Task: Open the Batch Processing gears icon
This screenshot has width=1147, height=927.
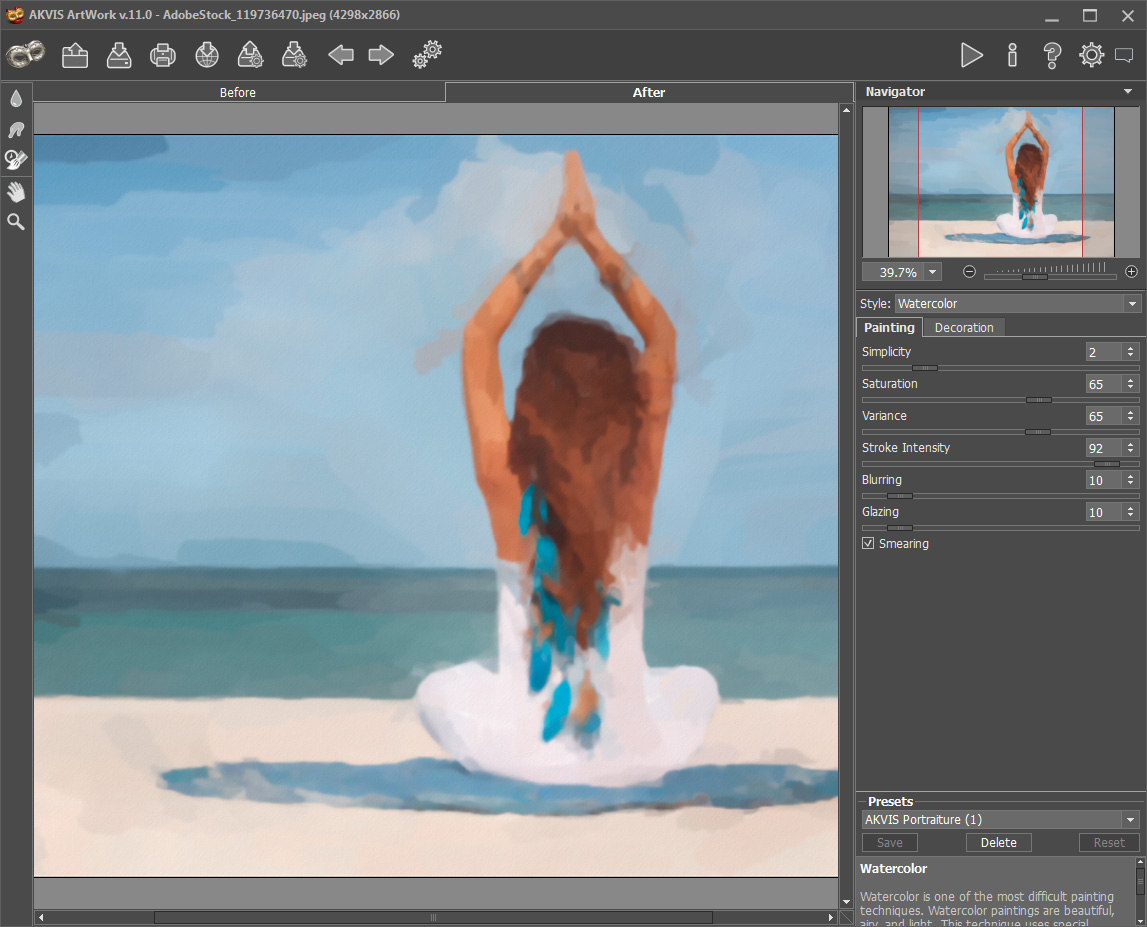Action: point(426,55)
